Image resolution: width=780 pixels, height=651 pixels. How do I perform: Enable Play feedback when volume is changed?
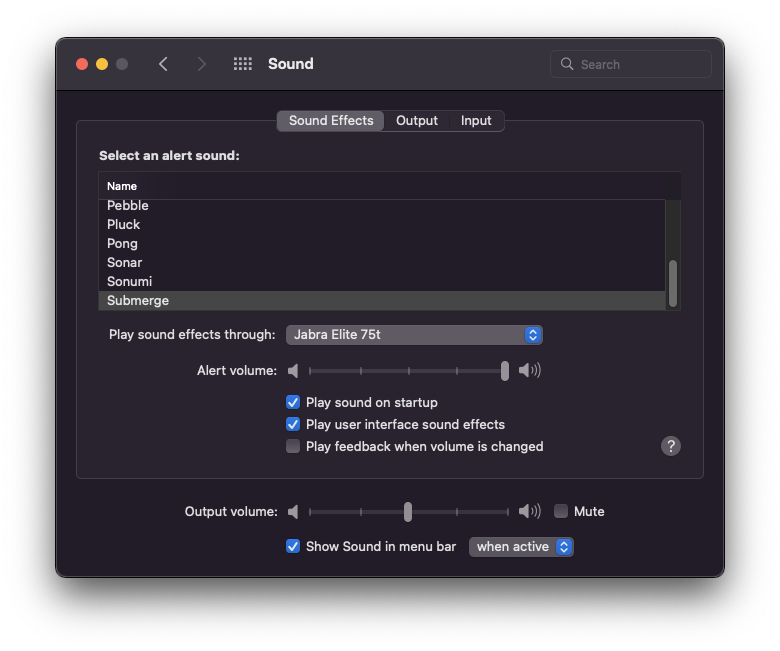293,446
